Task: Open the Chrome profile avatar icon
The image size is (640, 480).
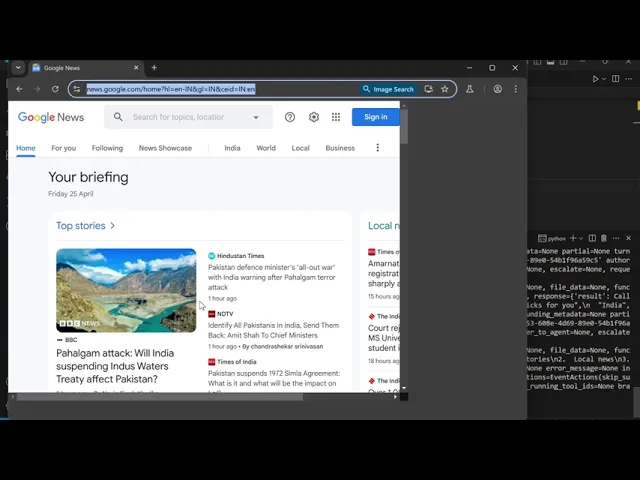Action: [498, 89]
